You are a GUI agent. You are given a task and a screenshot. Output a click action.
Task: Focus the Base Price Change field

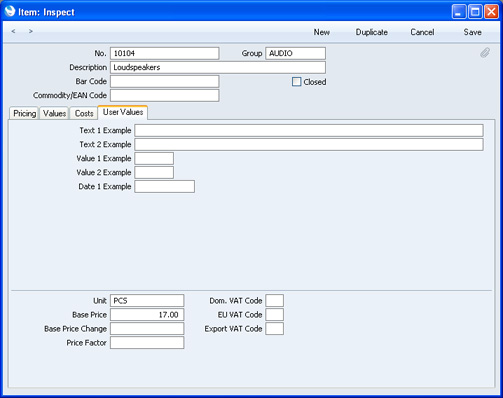[147, 328]
